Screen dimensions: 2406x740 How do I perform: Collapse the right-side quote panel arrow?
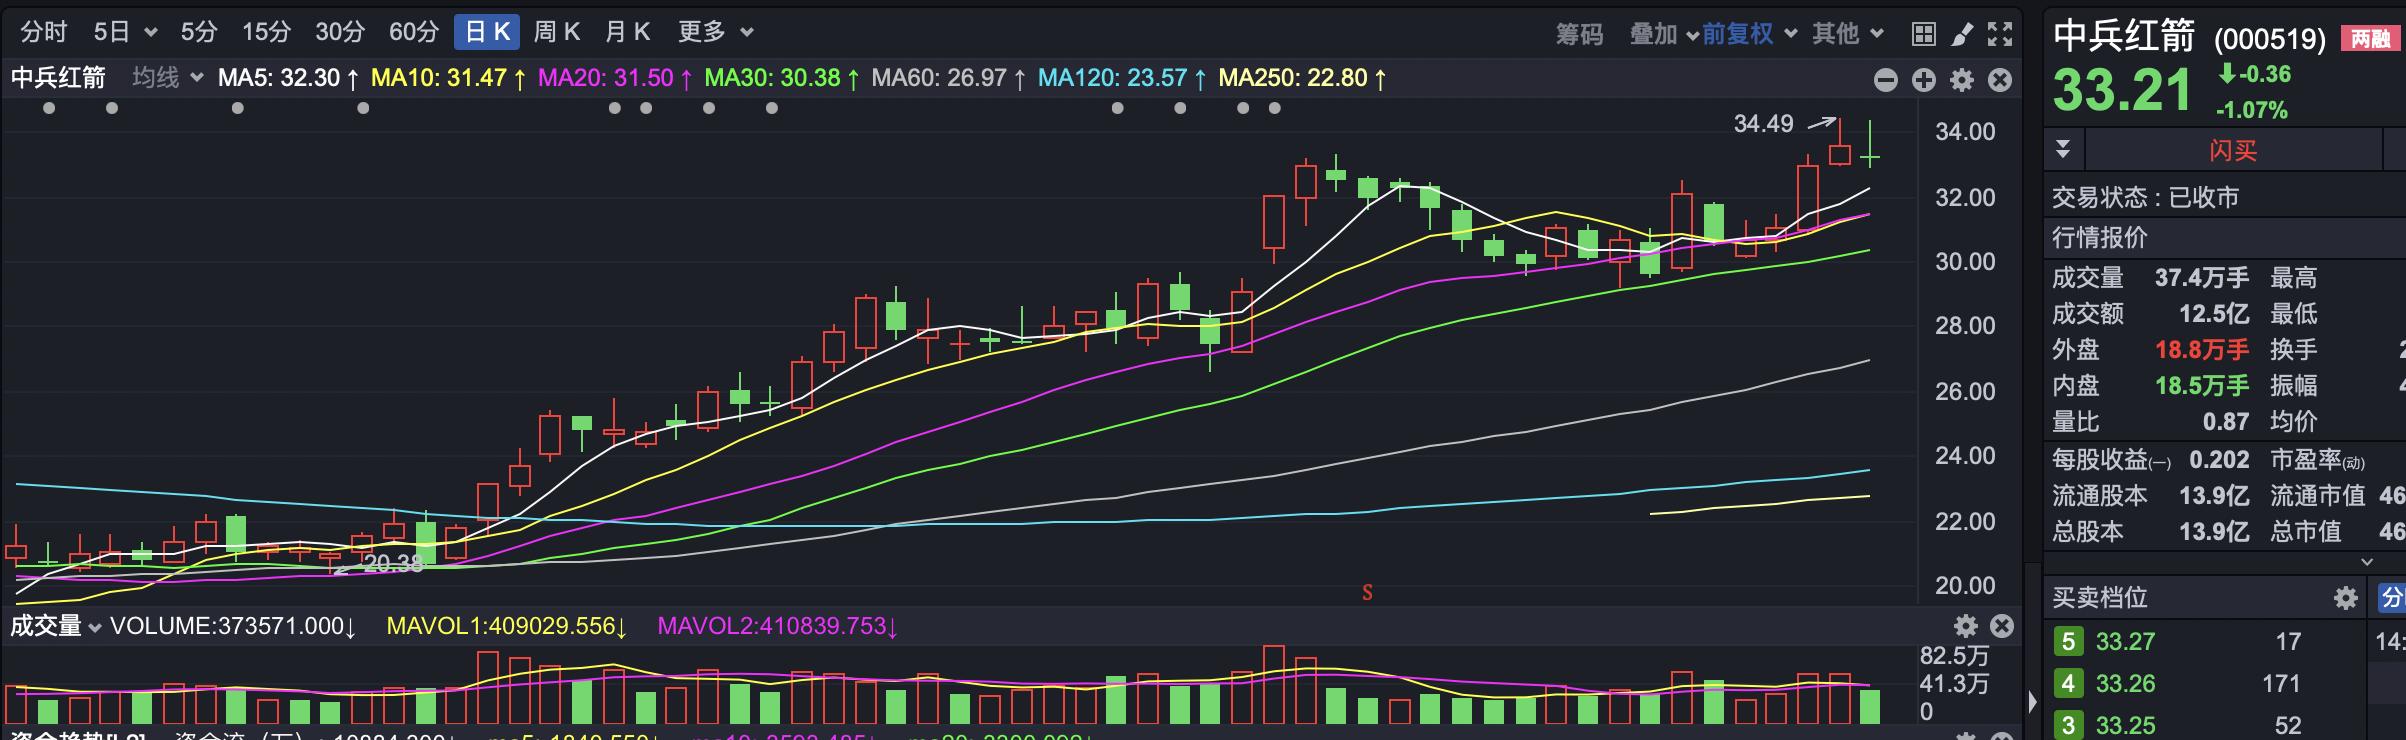pos(2032,701)
